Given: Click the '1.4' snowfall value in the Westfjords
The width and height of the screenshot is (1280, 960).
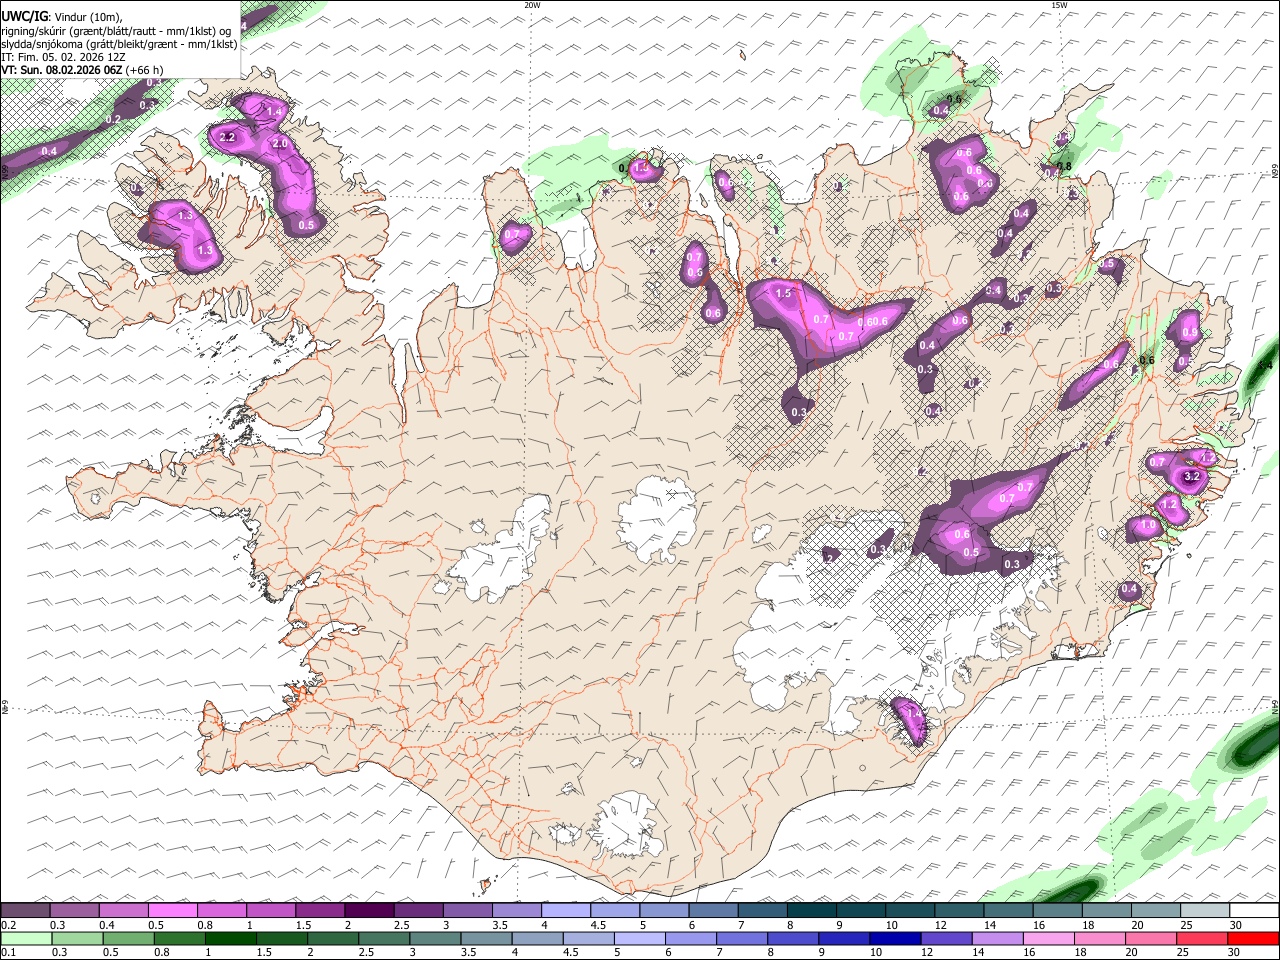Looking at the screenshot, I should pos(273,110).
